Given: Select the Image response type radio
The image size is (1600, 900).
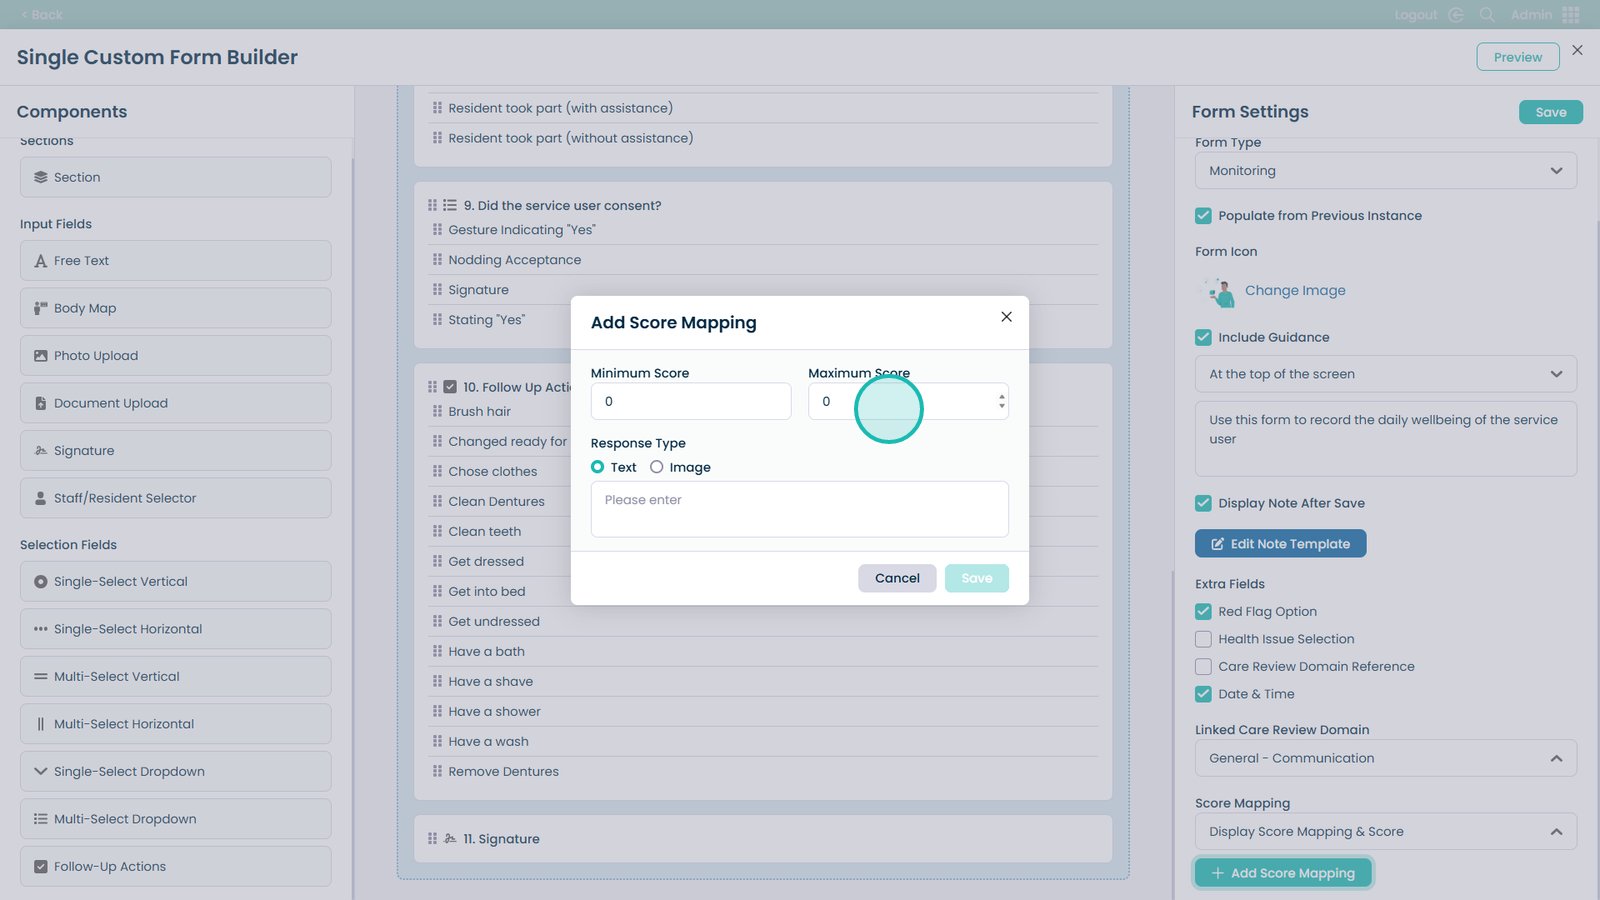Looking at the screenshot, I should pyautogui.click(x=656, y=467).
